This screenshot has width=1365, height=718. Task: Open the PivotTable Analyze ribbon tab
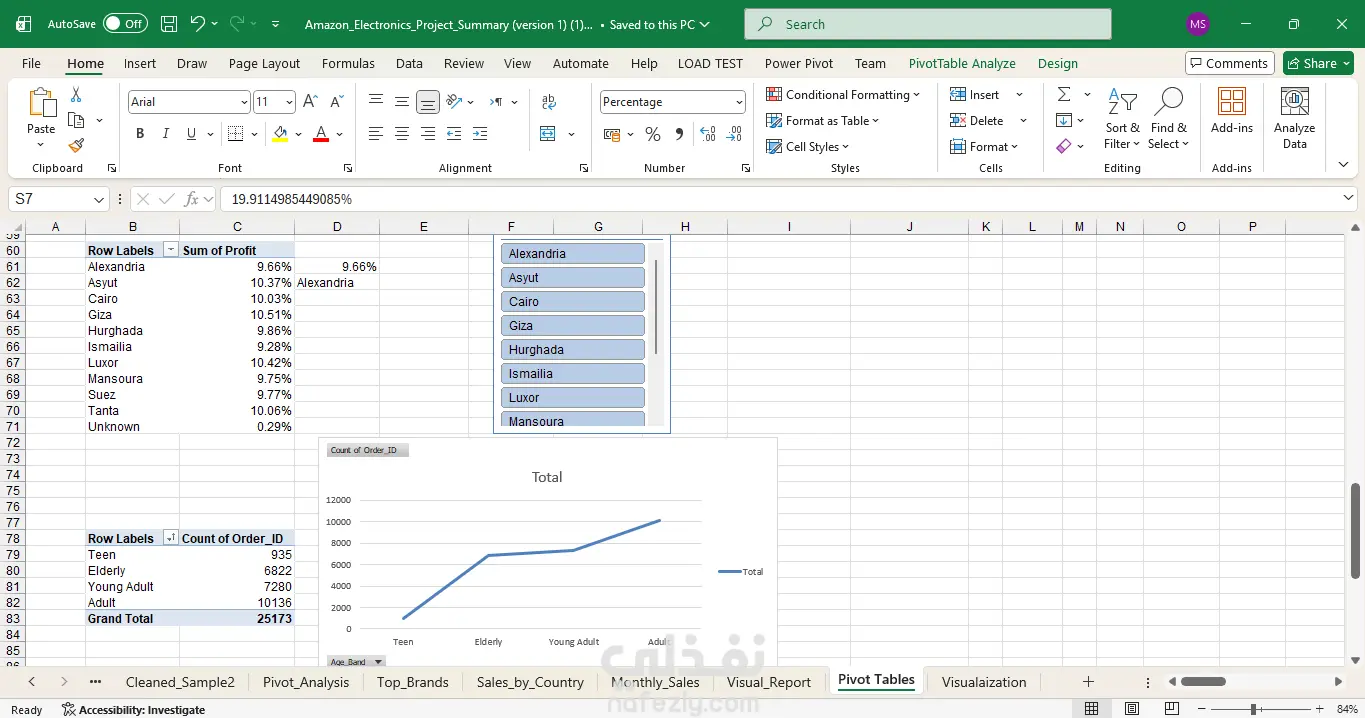coord(961,63)
